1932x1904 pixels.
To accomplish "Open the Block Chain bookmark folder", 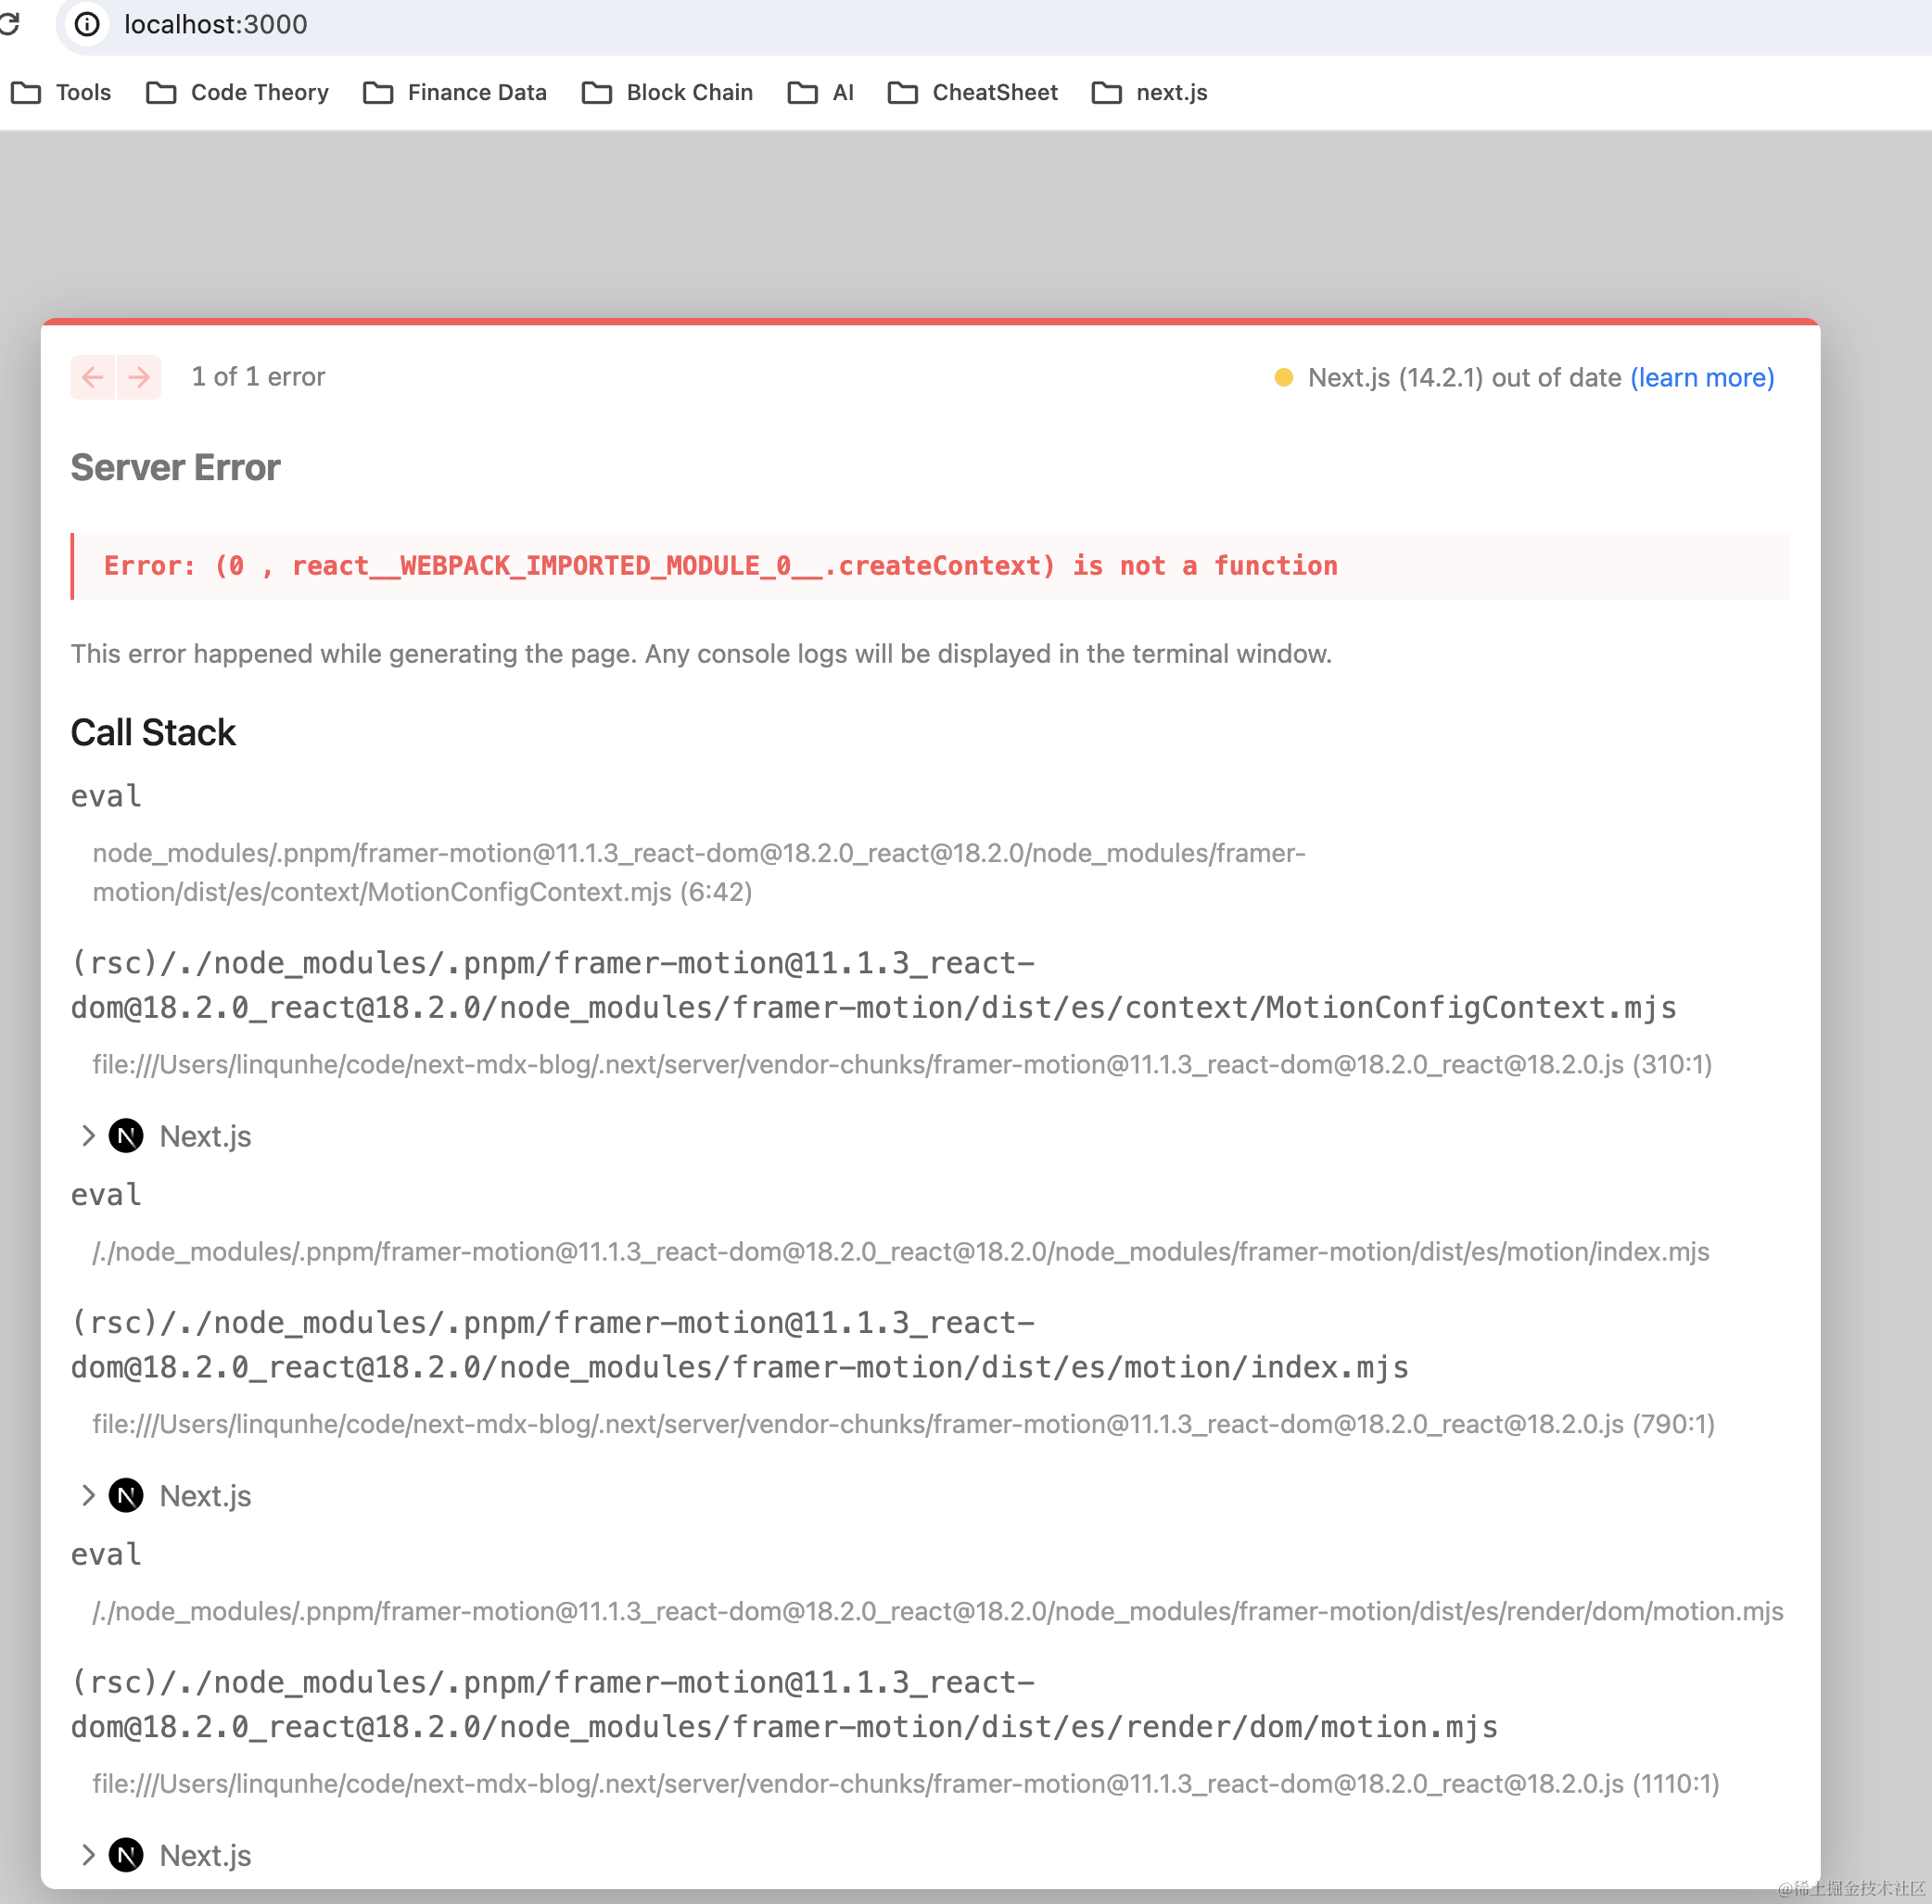I will pyautogui.click(x=668, y=93).
